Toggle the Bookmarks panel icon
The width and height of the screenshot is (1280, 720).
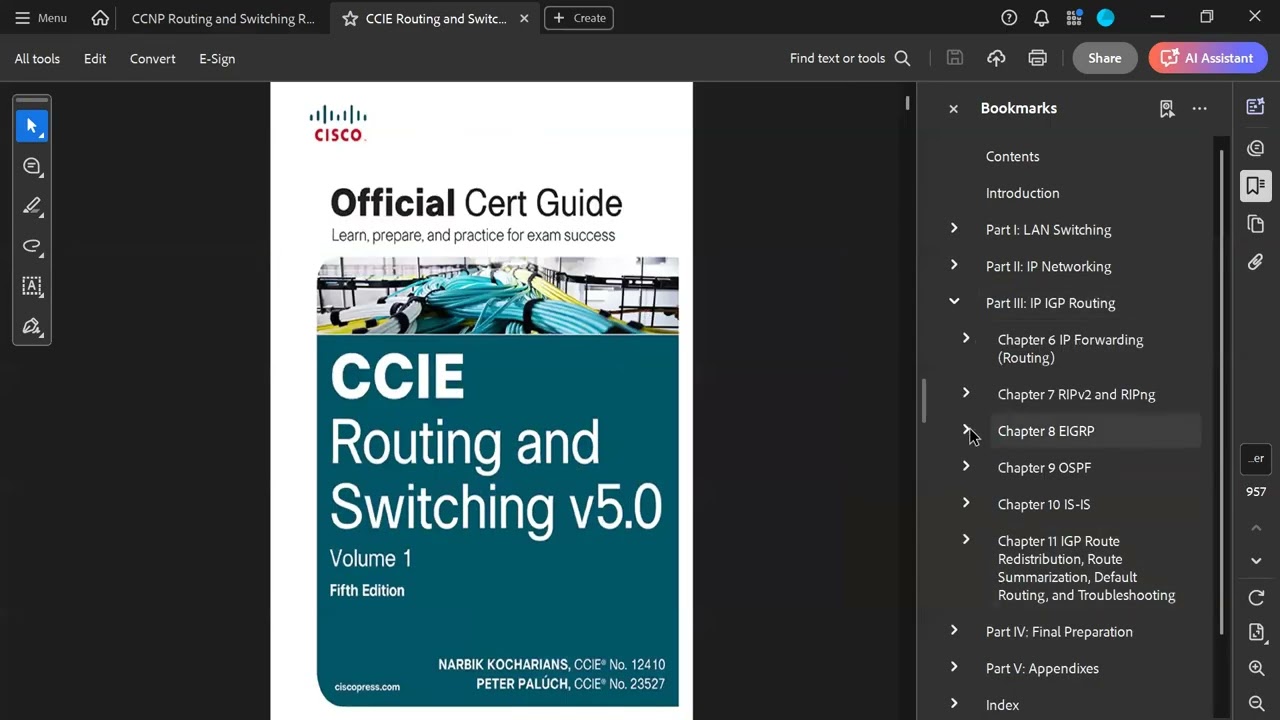coord(1256,186)
